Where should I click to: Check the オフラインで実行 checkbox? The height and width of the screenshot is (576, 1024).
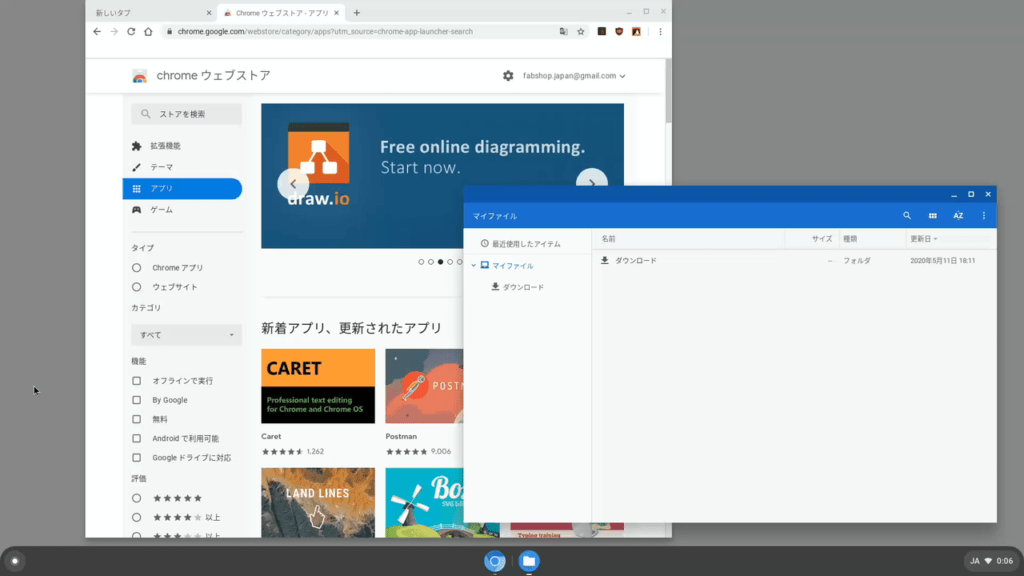(136, 381)
